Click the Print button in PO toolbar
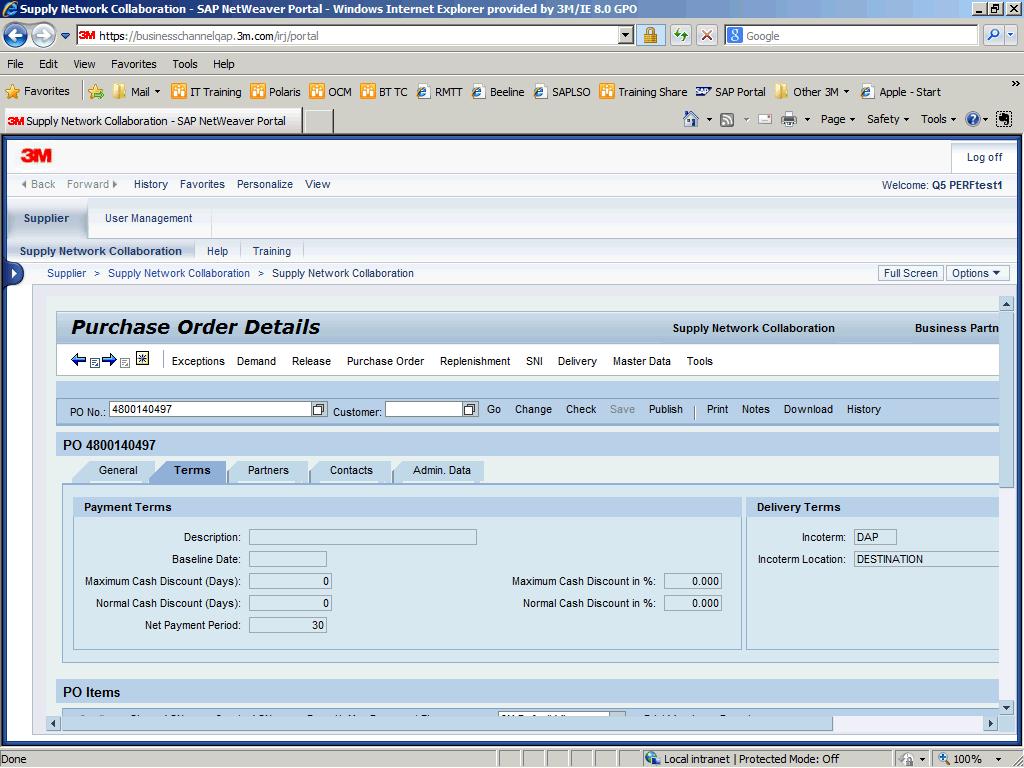 click(717, 409)
